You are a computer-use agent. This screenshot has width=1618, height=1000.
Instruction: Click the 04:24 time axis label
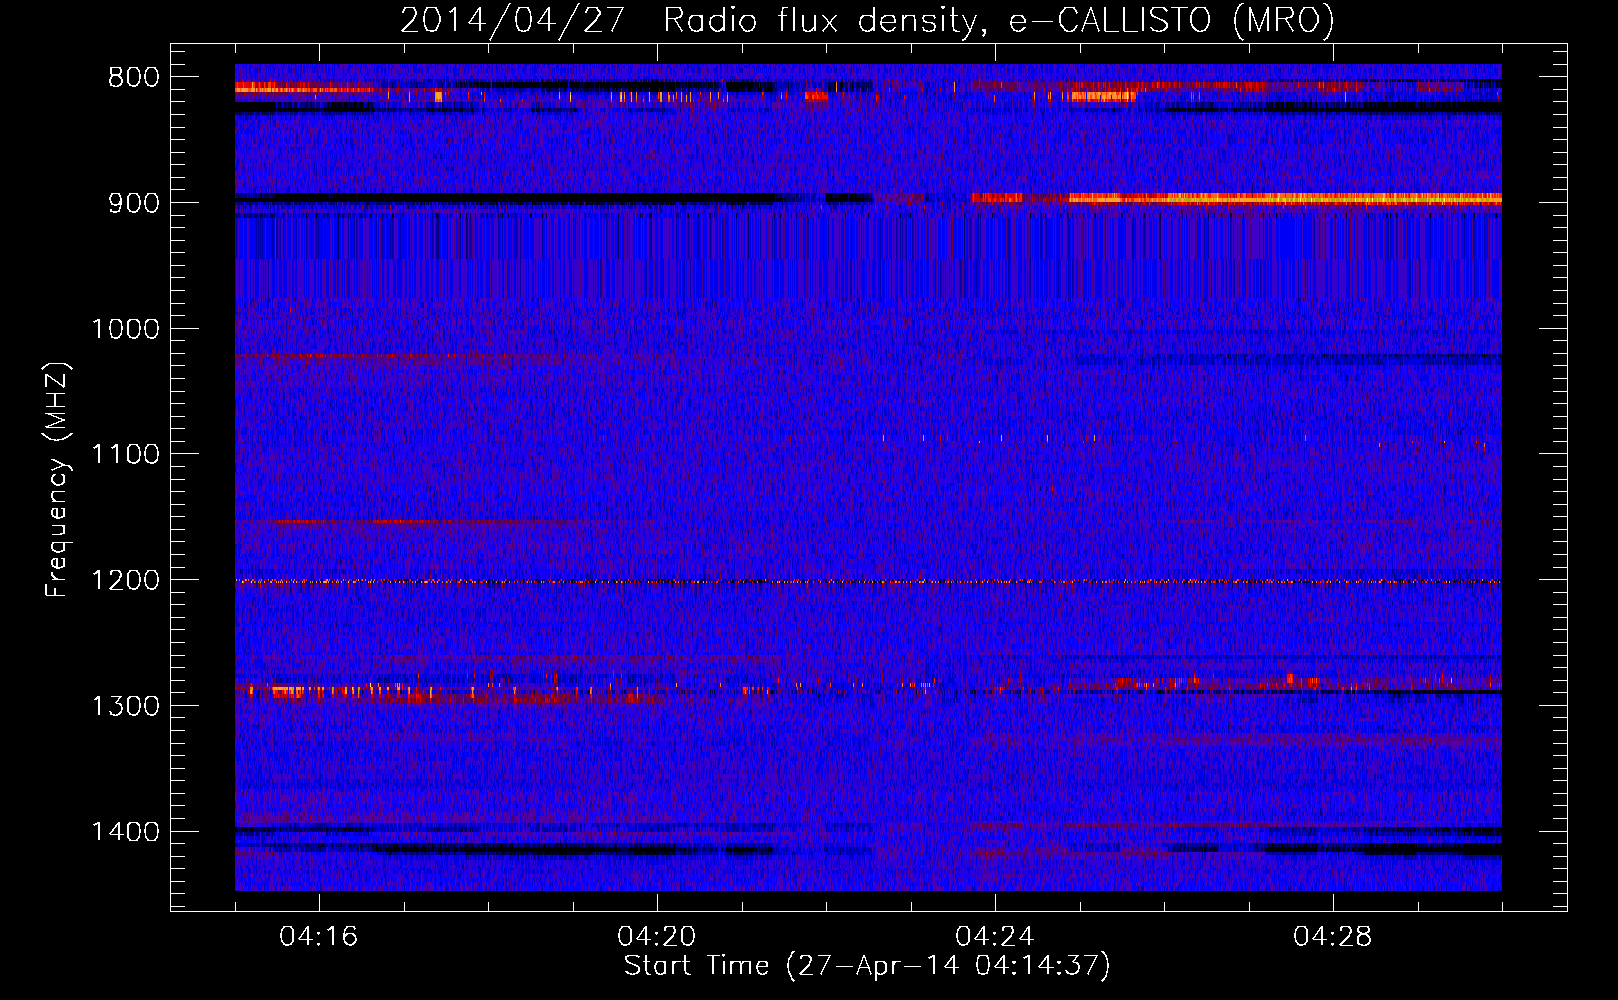pyautogui.click(x=995, y=937)
